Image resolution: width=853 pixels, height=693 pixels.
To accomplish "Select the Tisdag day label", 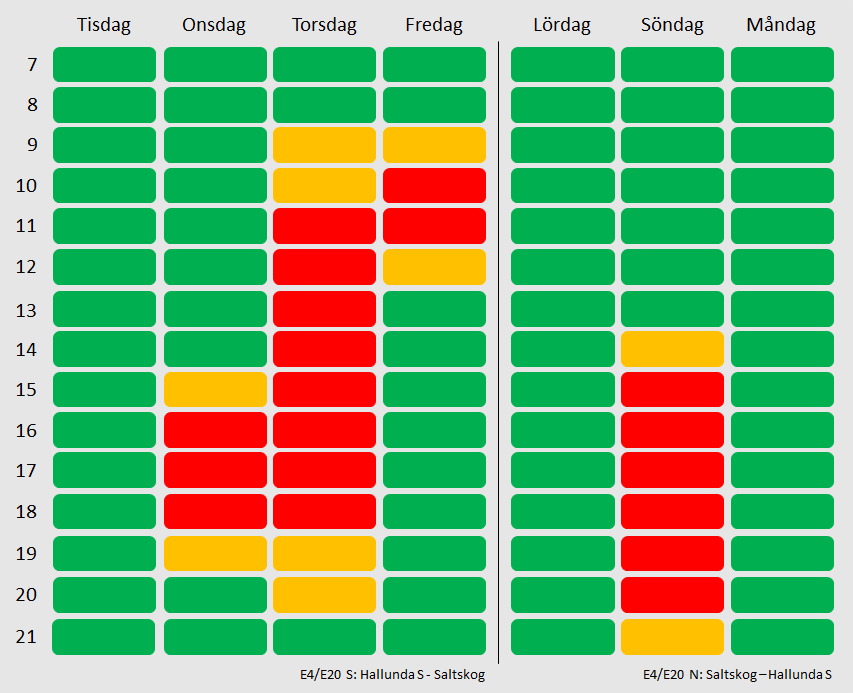I will point(104,25).
